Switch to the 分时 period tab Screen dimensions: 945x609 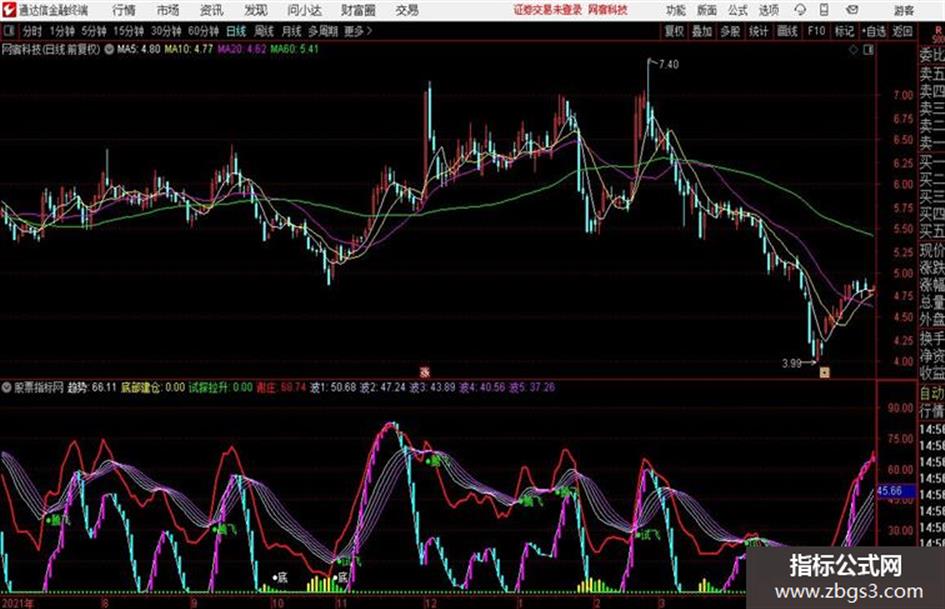coord(33,31)
